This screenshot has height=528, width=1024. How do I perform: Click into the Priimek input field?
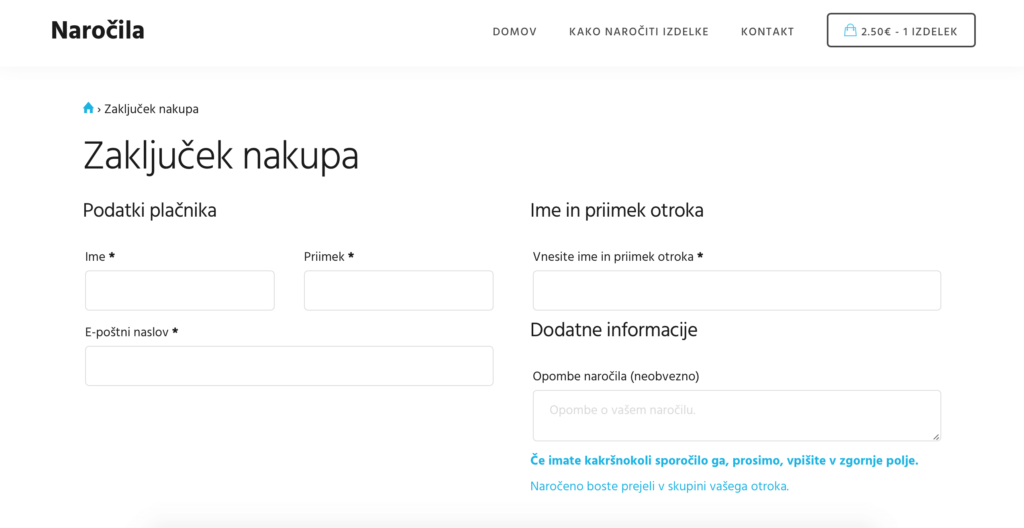[x=398, y=290]
